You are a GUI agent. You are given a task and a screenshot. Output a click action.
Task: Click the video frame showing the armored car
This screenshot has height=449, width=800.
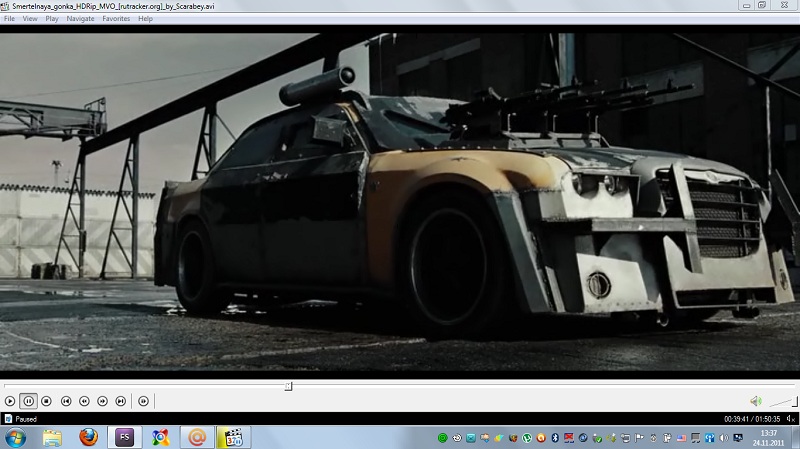(x=400, y=202)
